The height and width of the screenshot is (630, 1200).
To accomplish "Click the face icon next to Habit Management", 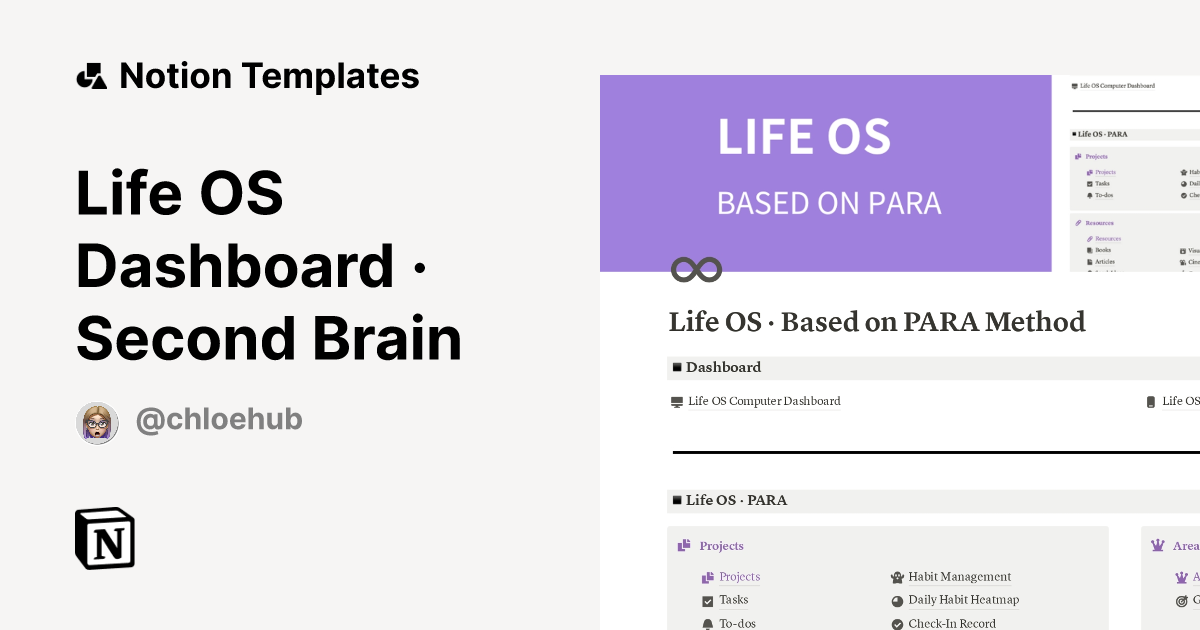I will pos(896,577).
